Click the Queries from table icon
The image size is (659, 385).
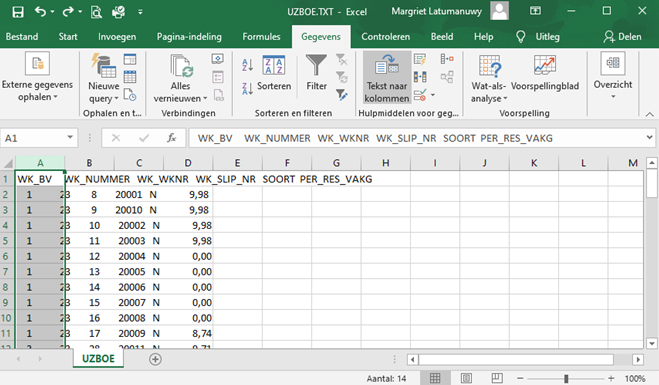130,77
